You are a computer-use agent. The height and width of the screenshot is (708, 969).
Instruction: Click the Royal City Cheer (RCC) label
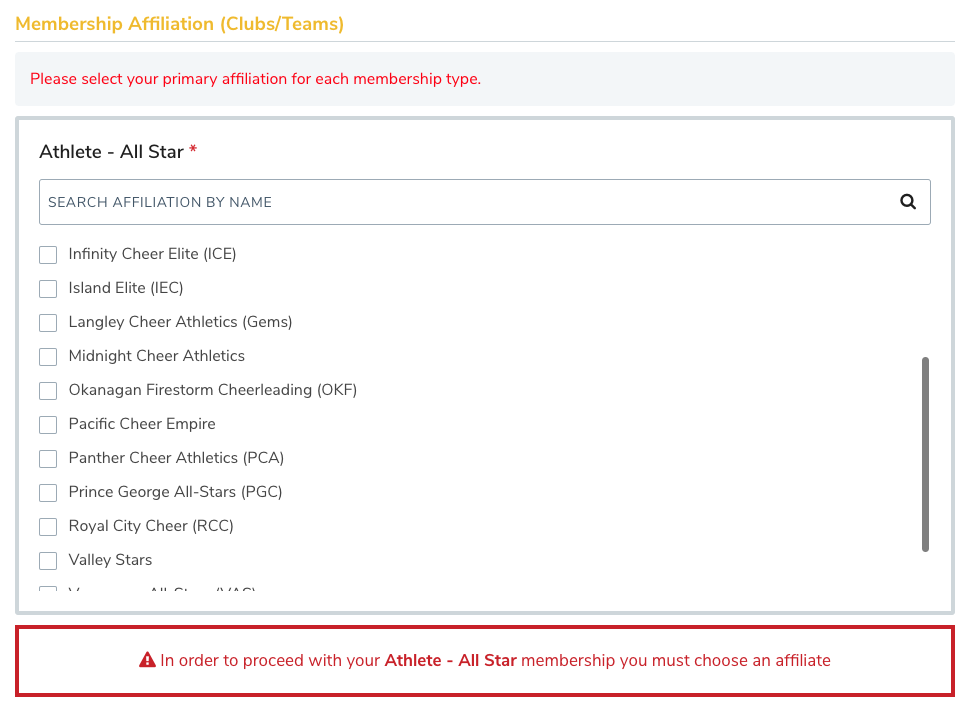tap(151, 526)
